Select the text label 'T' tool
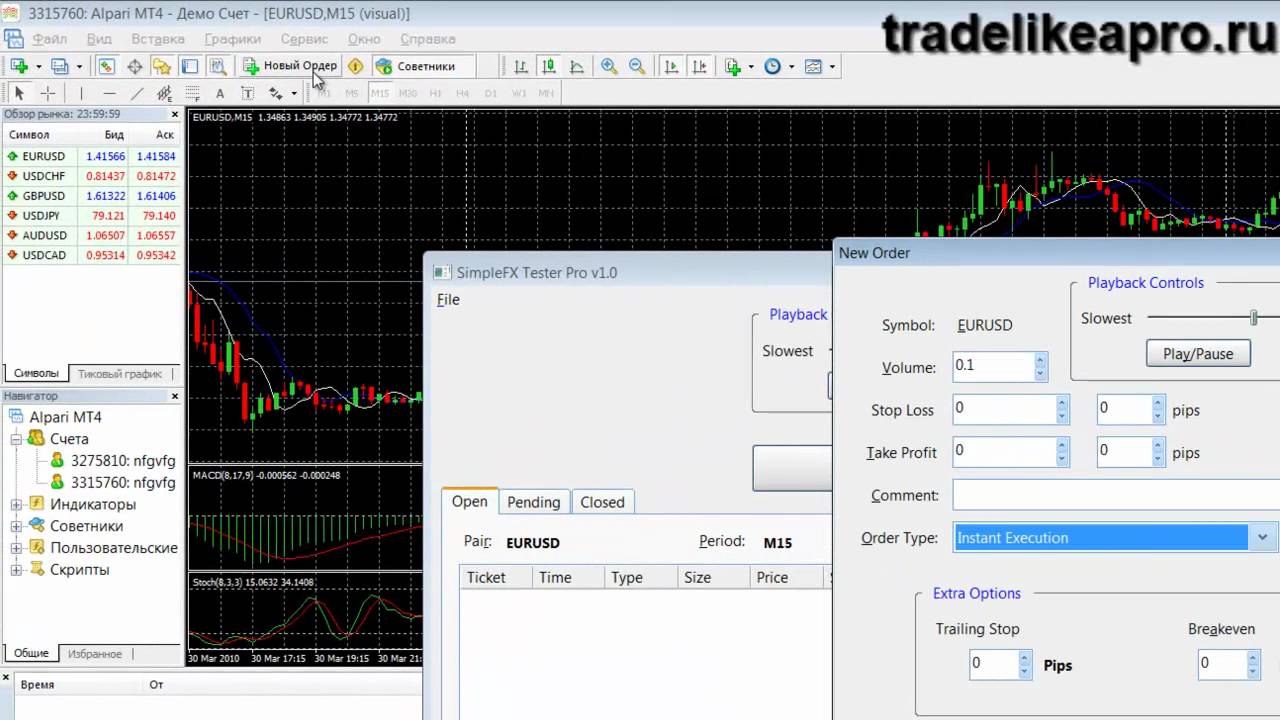1280x720 pixels. 247,93
